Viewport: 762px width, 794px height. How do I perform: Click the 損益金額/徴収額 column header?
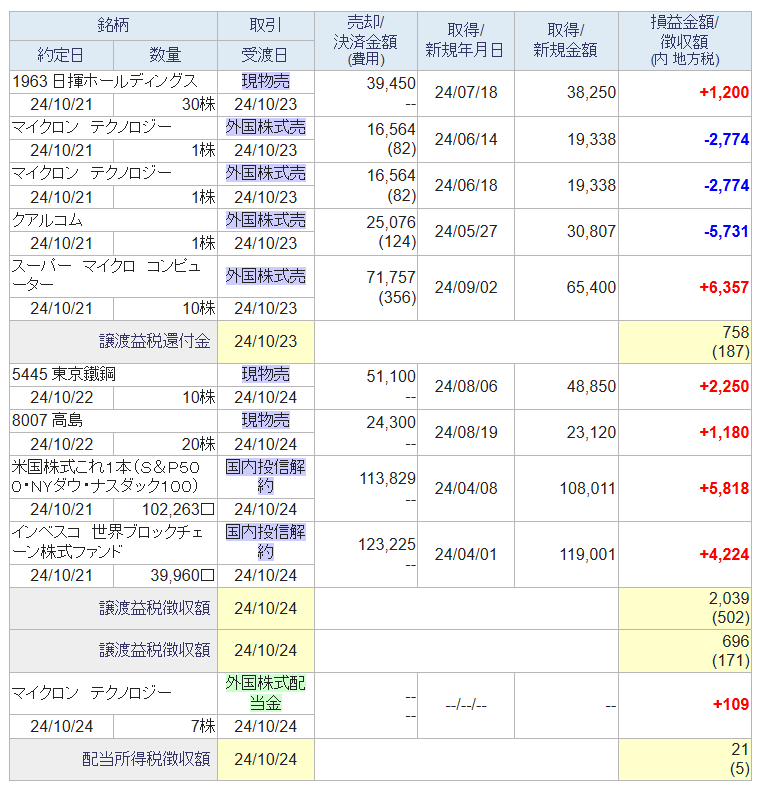pos(685,41)
